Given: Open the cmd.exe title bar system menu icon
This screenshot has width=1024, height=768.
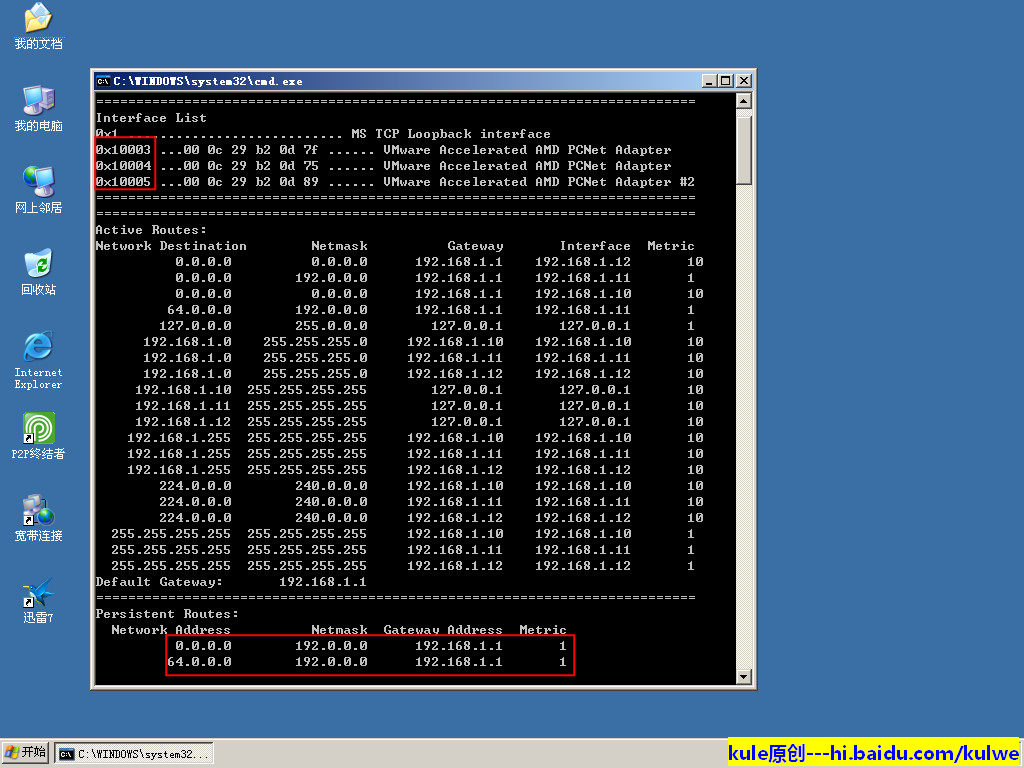Looking at the screenshot, I should coord(103,81).
